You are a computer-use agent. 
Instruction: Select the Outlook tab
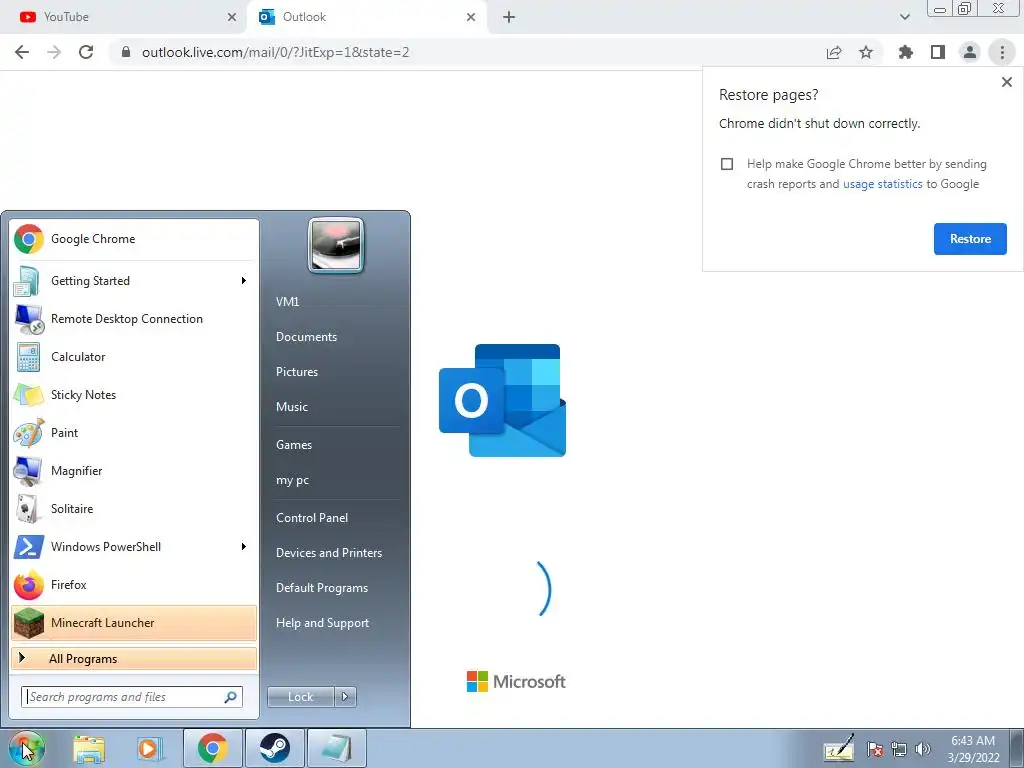point(366,17)
